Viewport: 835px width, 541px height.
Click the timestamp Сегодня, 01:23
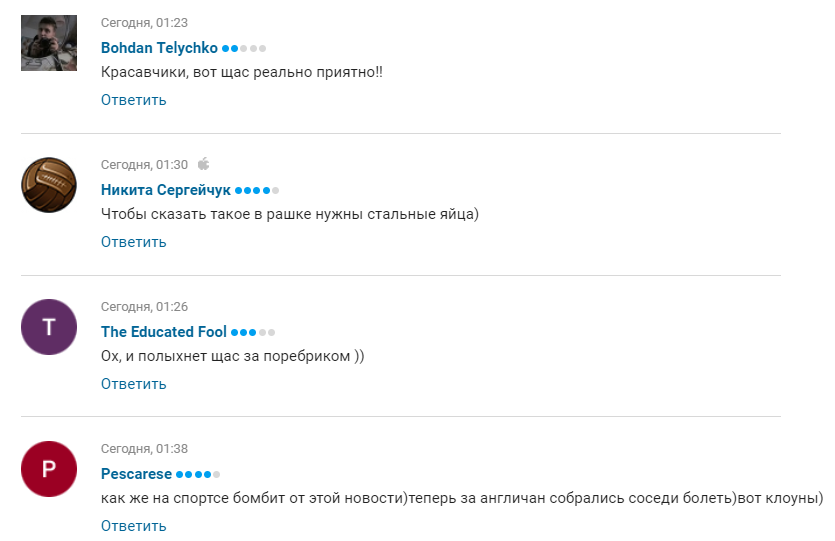144,23
